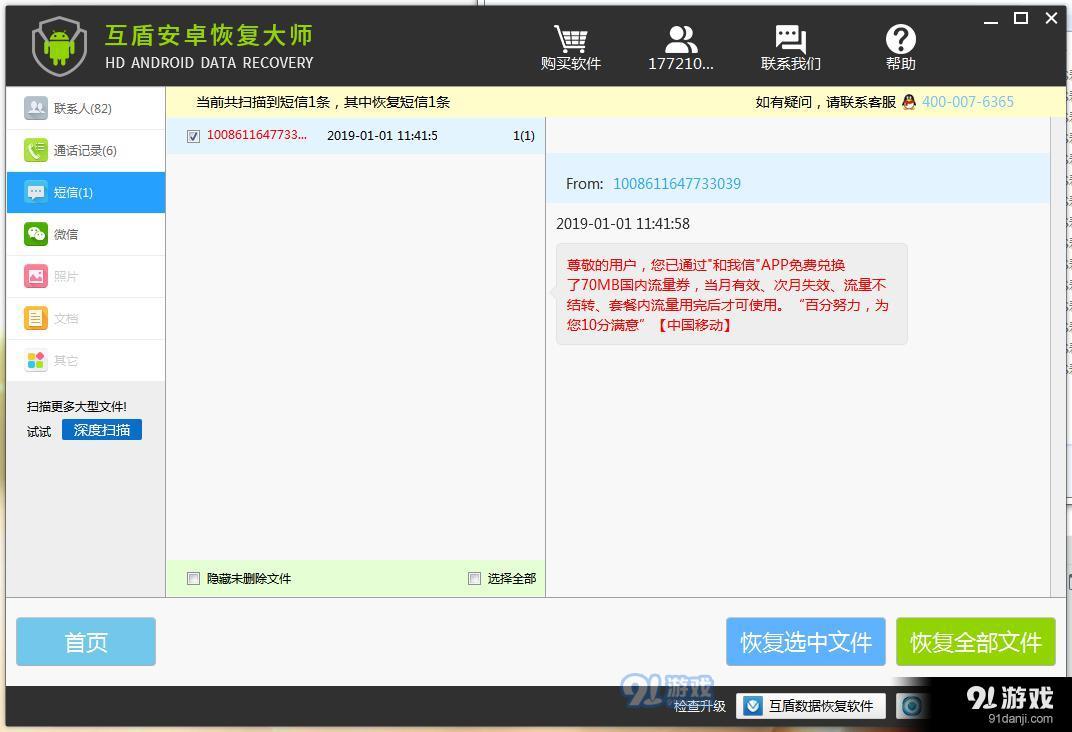Select the contacts icon in sidebar
The height and width of the screenshot is (732, 1072).
point(36,108)
